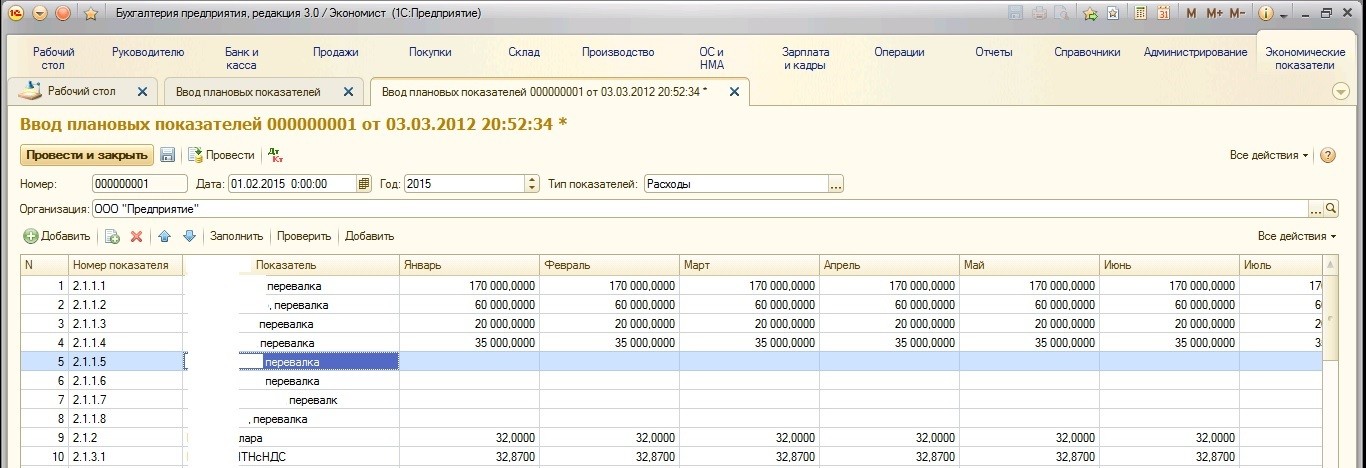Open the Организация selection ellipsis
The height and width of the screenshot is (468, 1366).
tap(1316, 209)
